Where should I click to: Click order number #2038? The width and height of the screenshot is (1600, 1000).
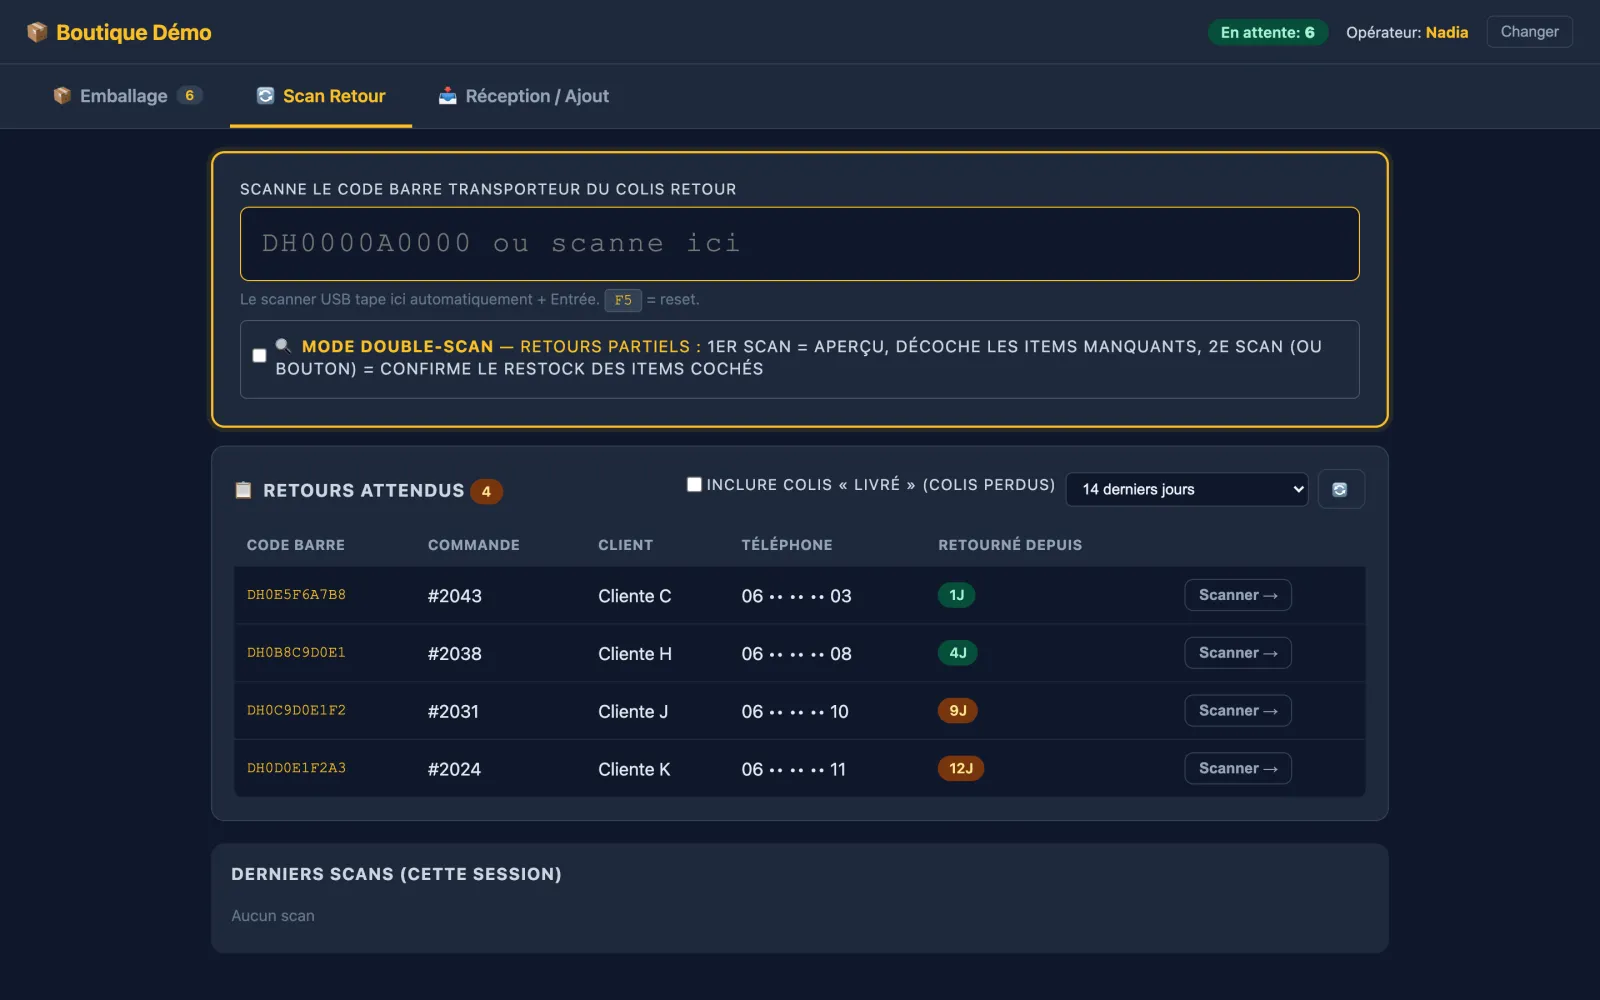(x=455, y=654)
